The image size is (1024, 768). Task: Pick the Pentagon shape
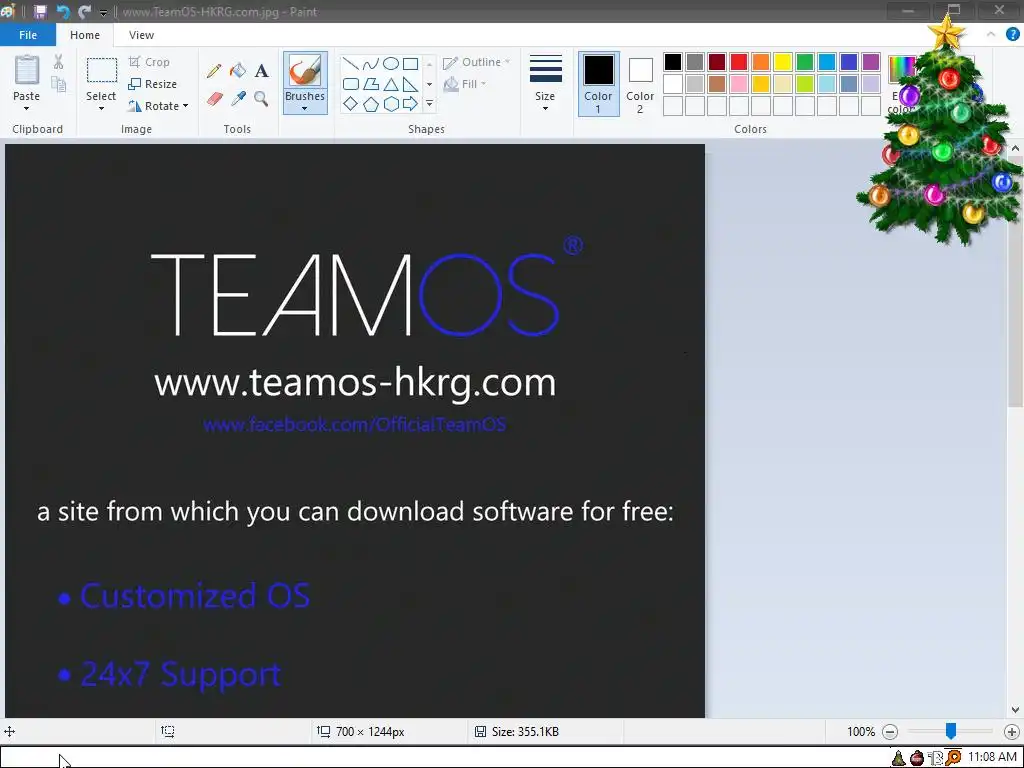coord(370,103)
